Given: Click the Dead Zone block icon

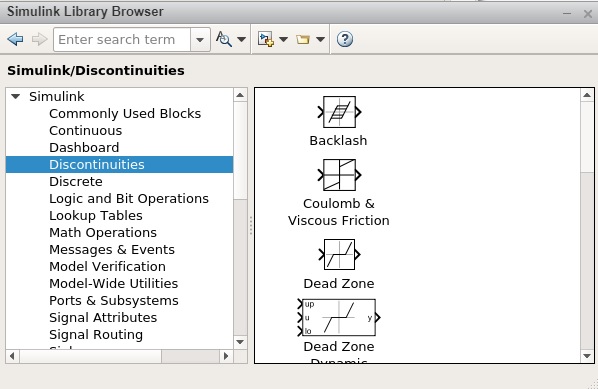Looking at the screenshot, I should click(339, 255).
